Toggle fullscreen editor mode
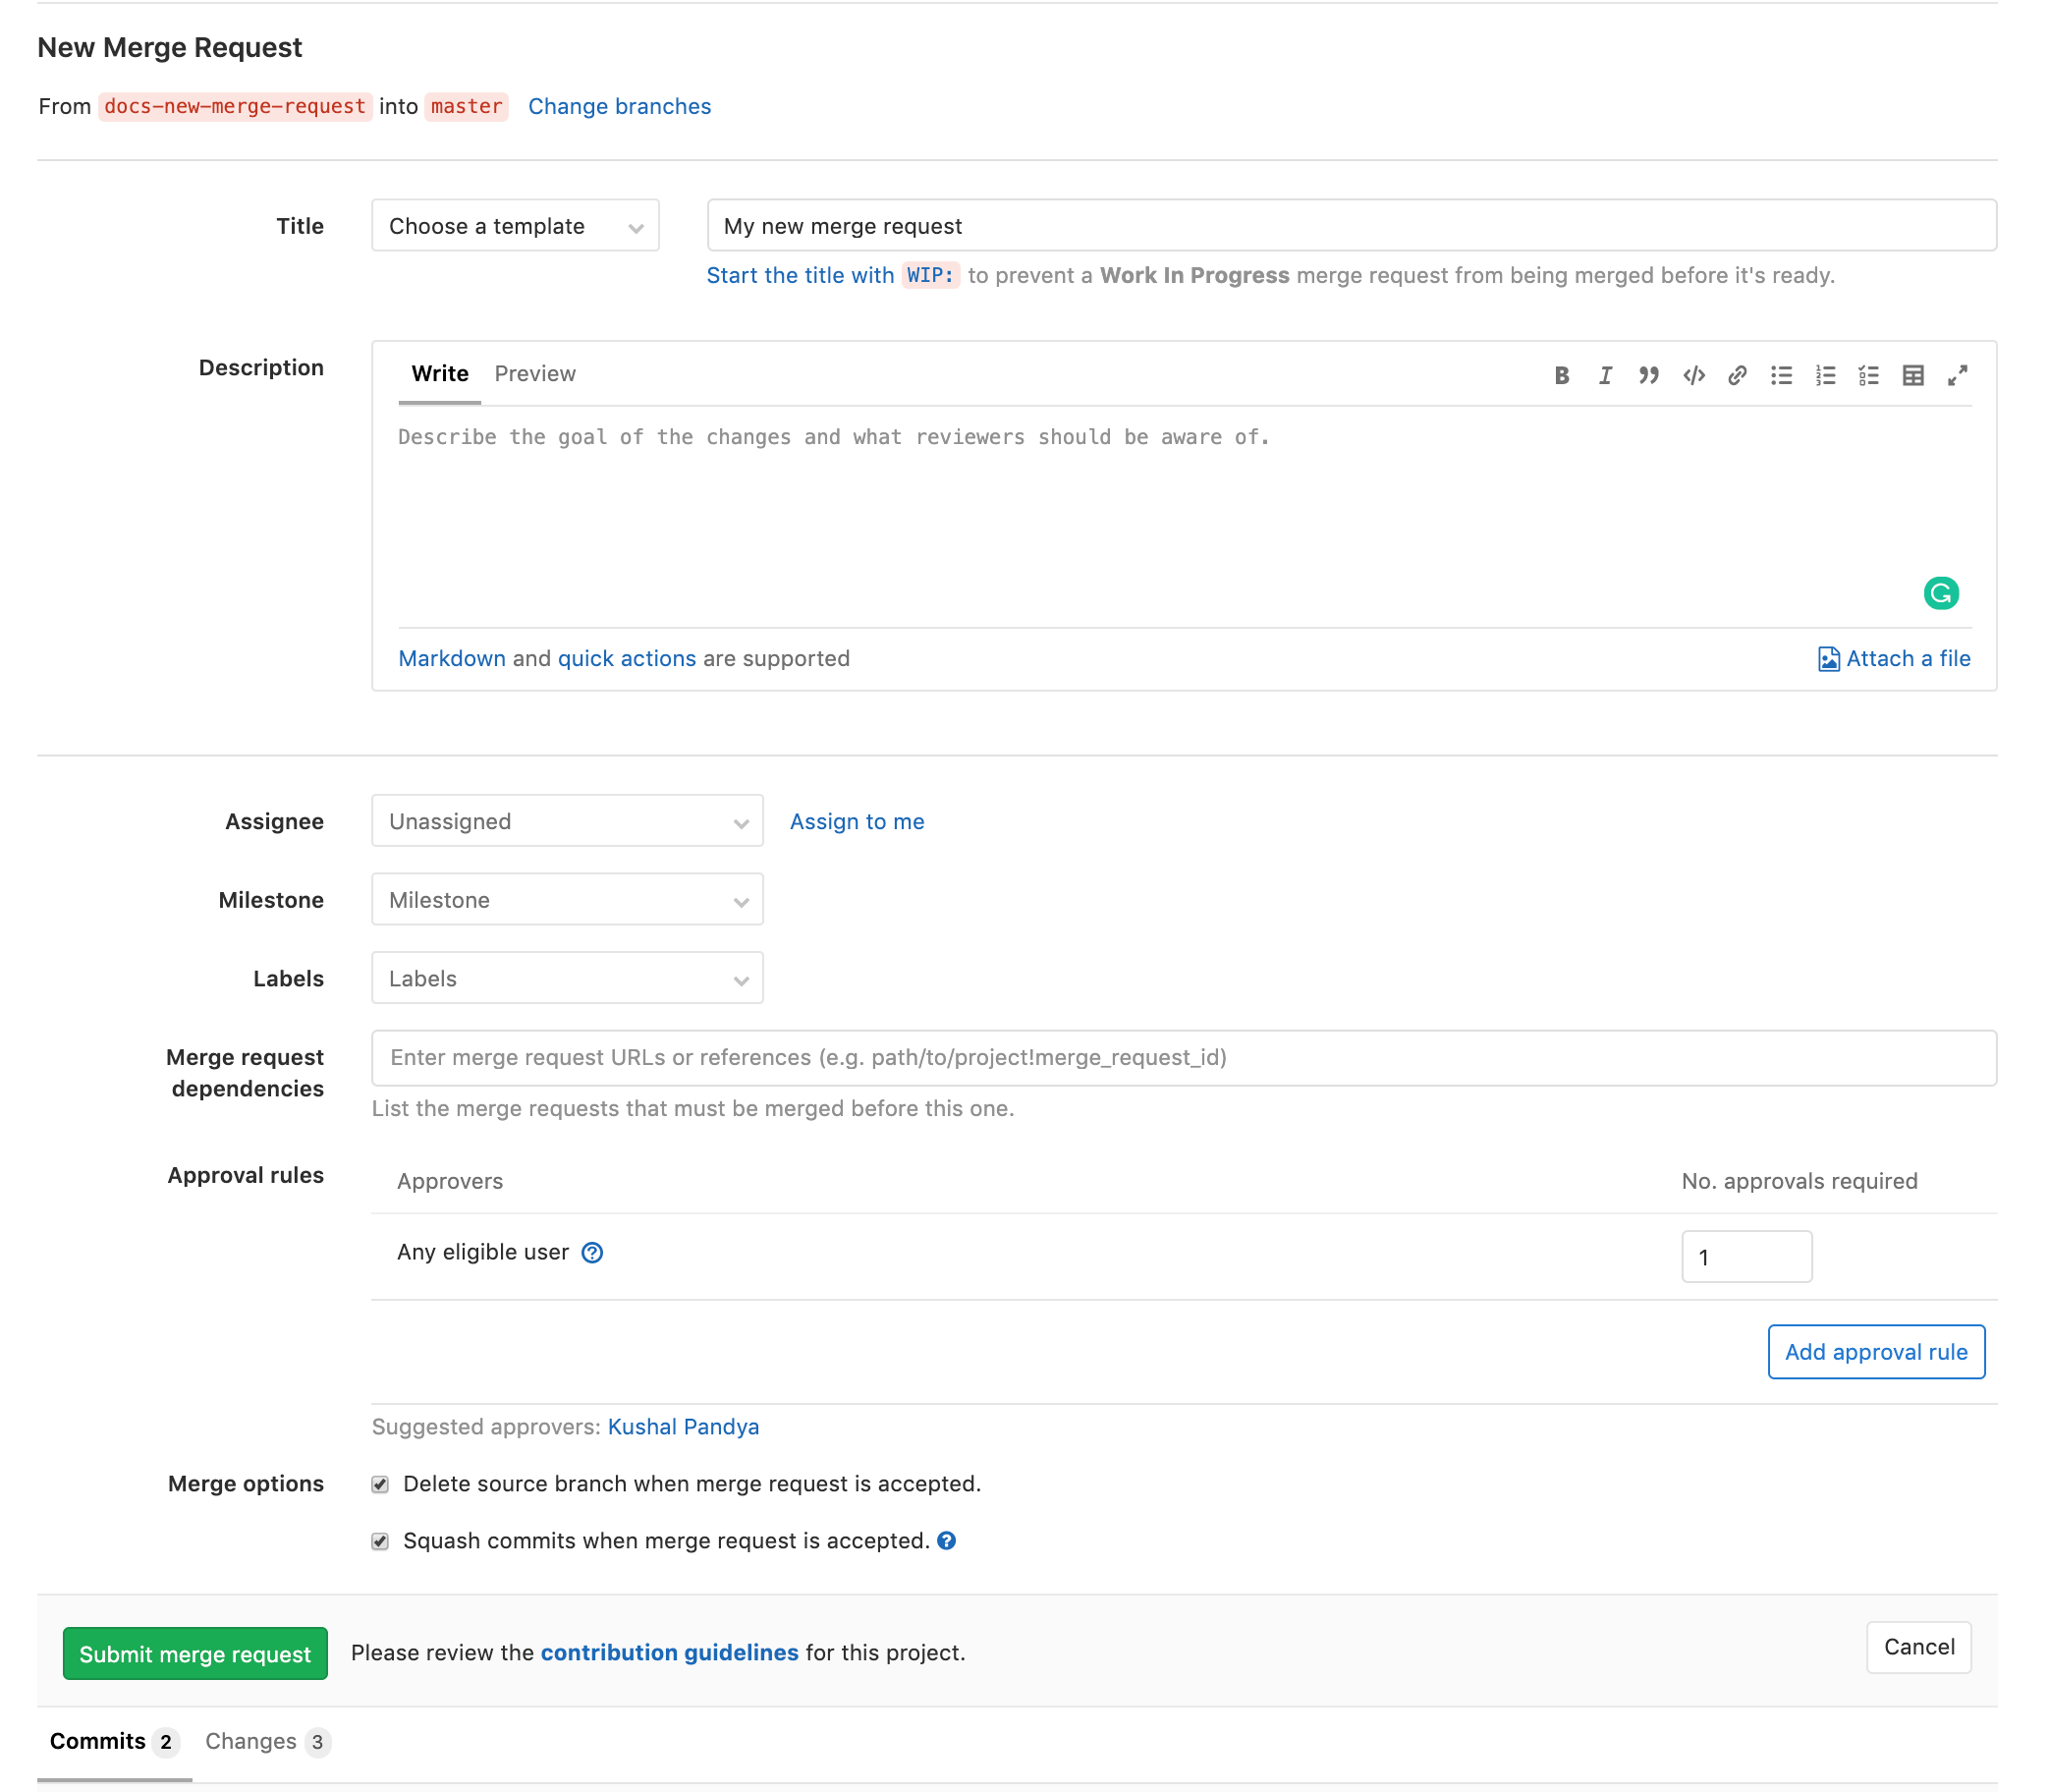The image size is (2049, 1792). click(x=1959, y=371)
